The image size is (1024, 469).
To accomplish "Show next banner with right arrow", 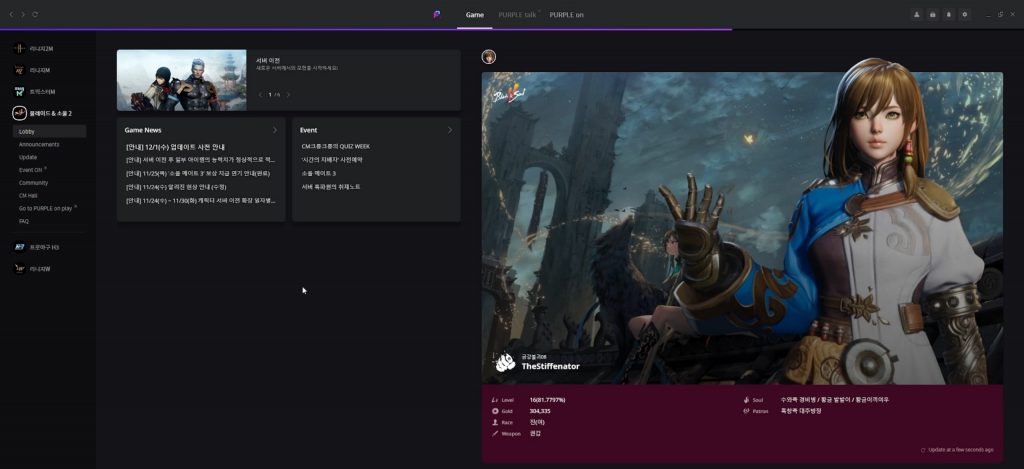I will click(x=288, y=95).
